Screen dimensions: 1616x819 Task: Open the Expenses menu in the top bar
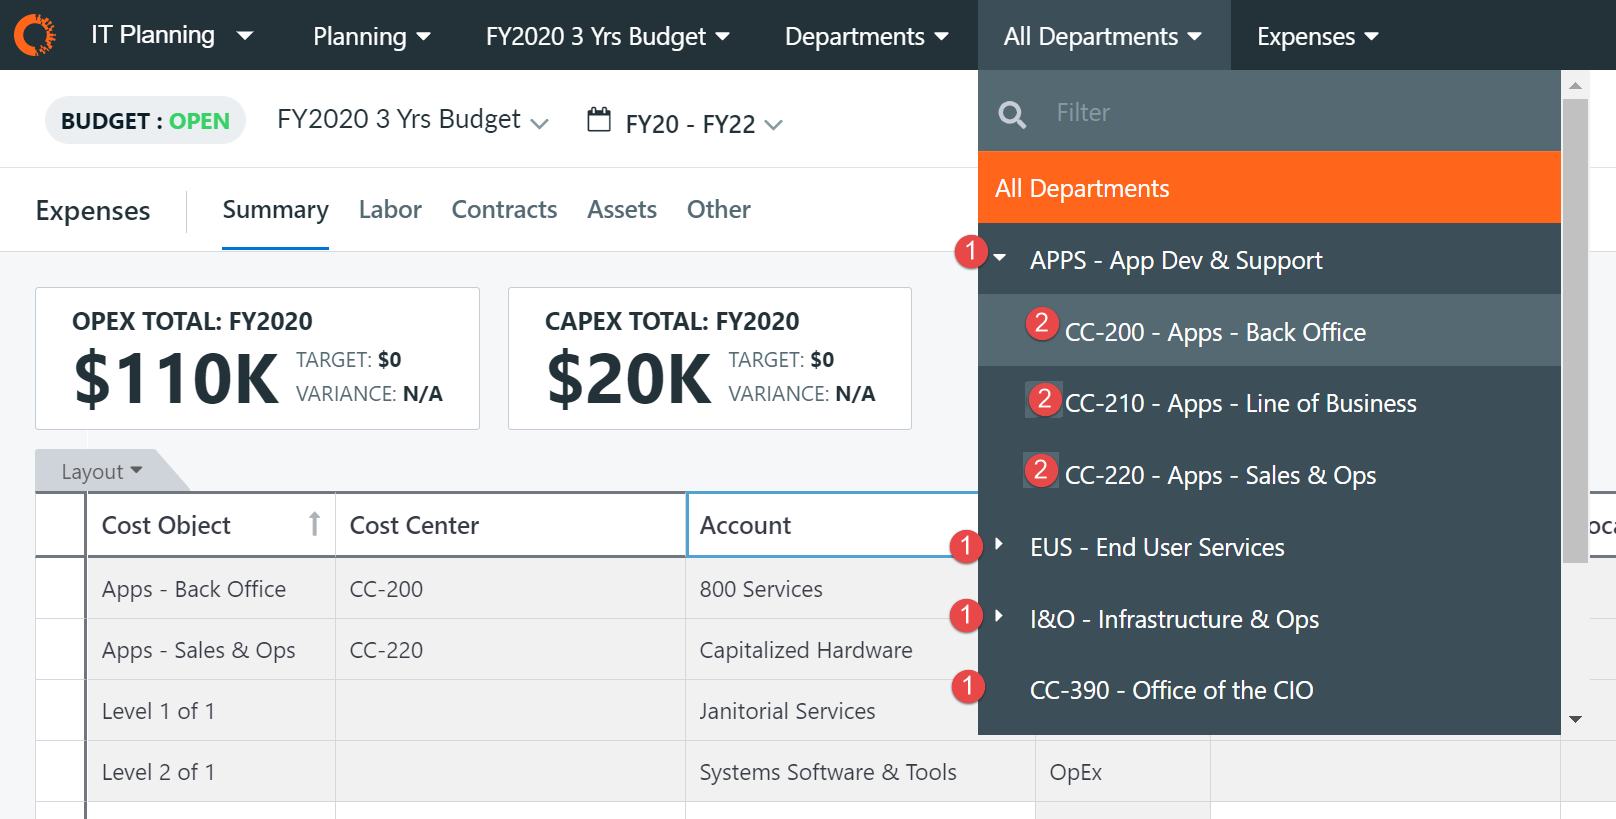(x=1317, y=37)
